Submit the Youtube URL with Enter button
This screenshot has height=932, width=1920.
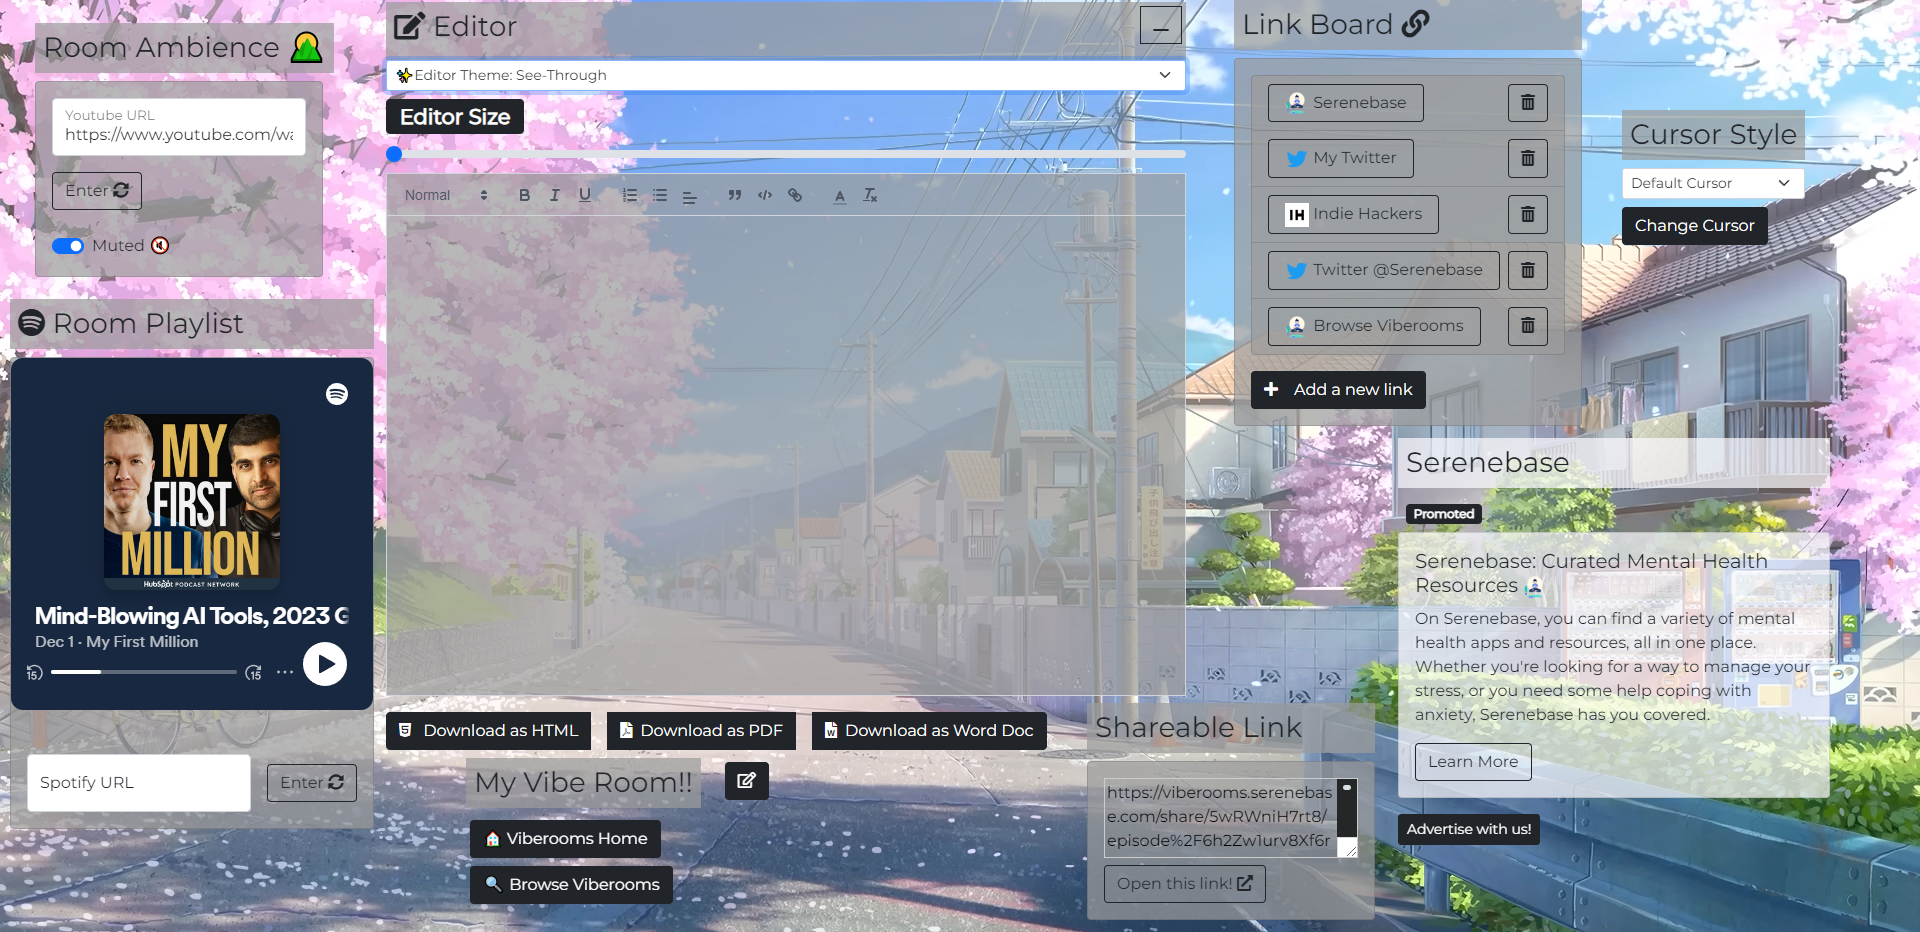tap(97, 191)
